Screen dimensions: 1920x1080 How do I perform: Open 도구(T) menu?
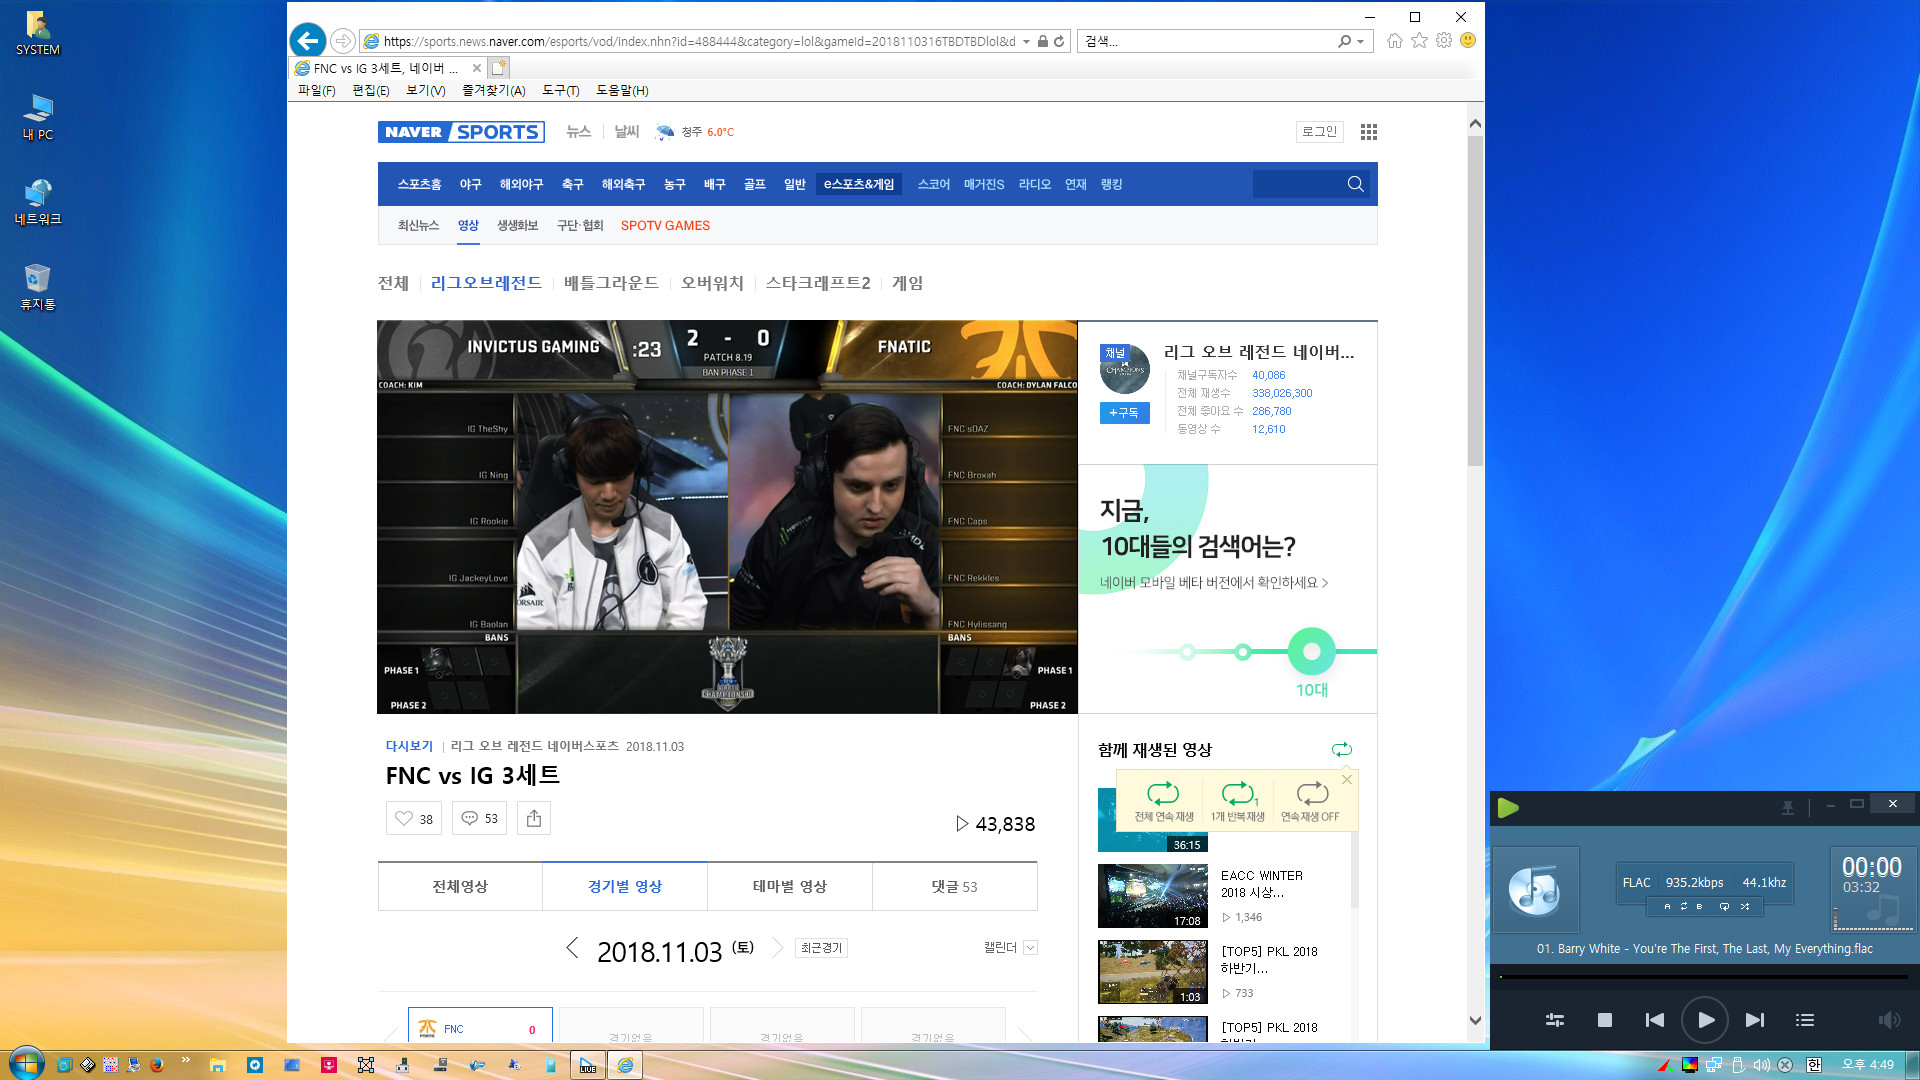(561, 90)
